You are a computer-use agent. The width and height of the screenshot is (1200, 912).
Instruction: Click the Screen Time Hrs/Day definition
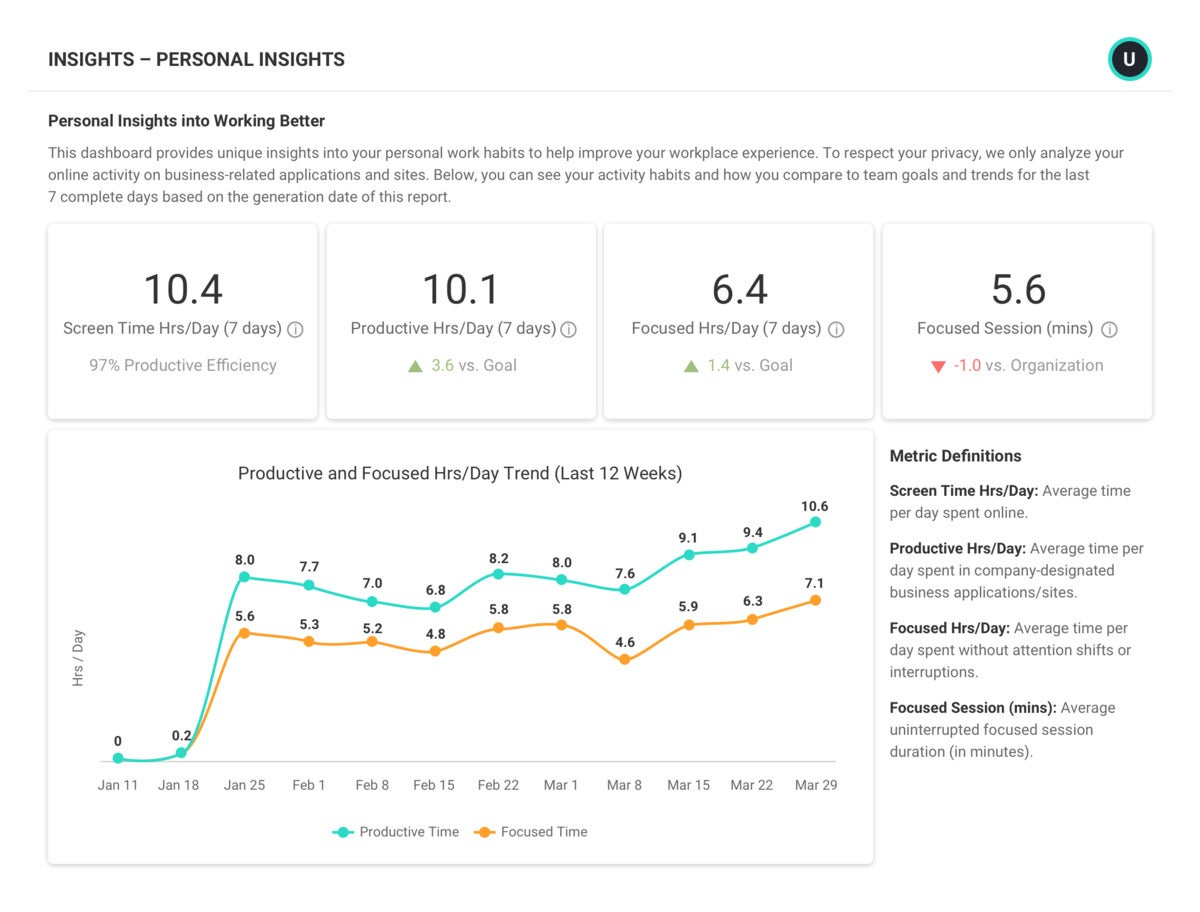tap(1010, 502)
